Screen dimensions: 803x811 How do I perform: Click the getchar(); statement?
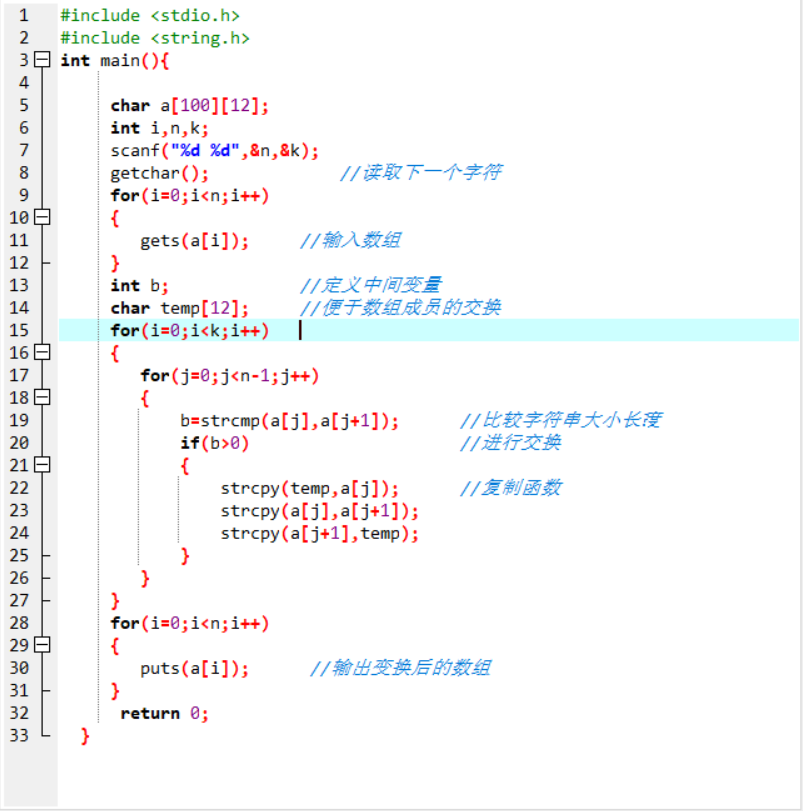click(x=159, y=173)
